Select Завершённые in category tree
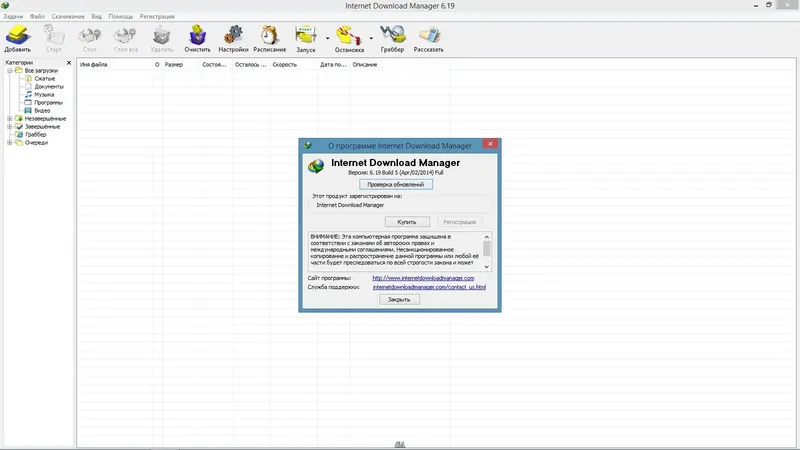This screenshot has width=800, height=450. click(42, 127)
